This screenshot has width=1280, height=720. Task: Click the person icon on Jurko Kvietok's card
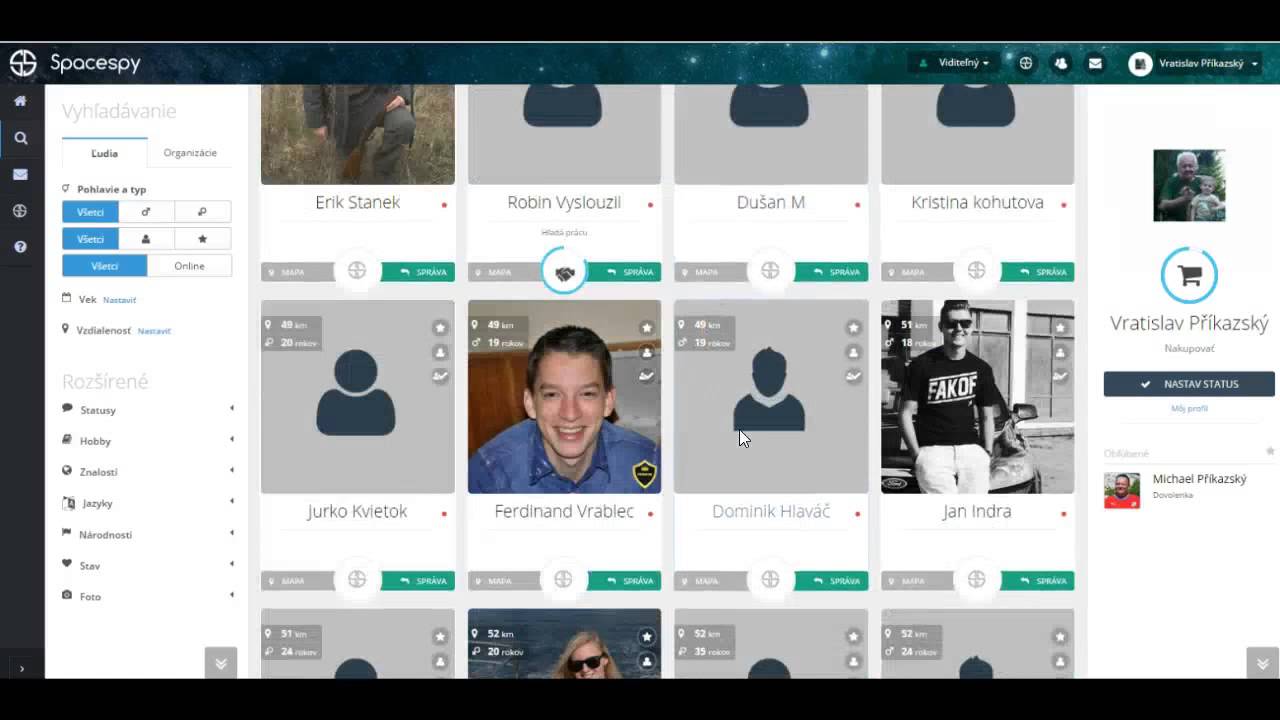(440, 352)
